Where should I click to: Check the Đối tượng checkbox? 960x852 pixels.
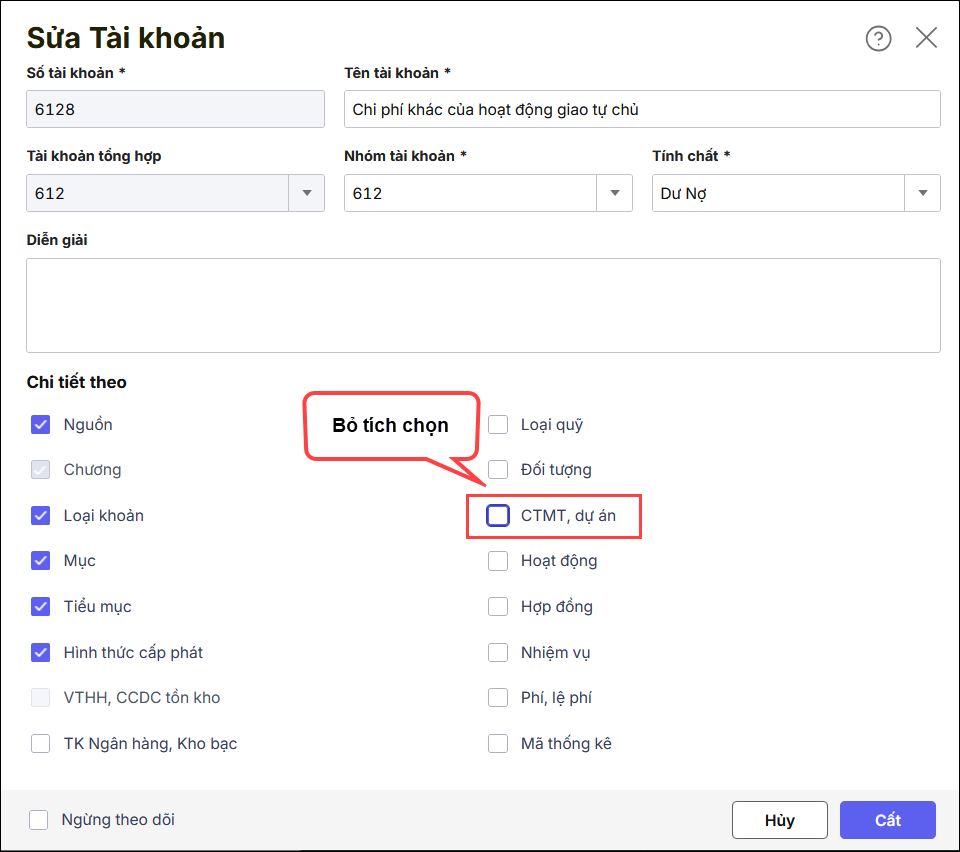(x=498, y=470)
